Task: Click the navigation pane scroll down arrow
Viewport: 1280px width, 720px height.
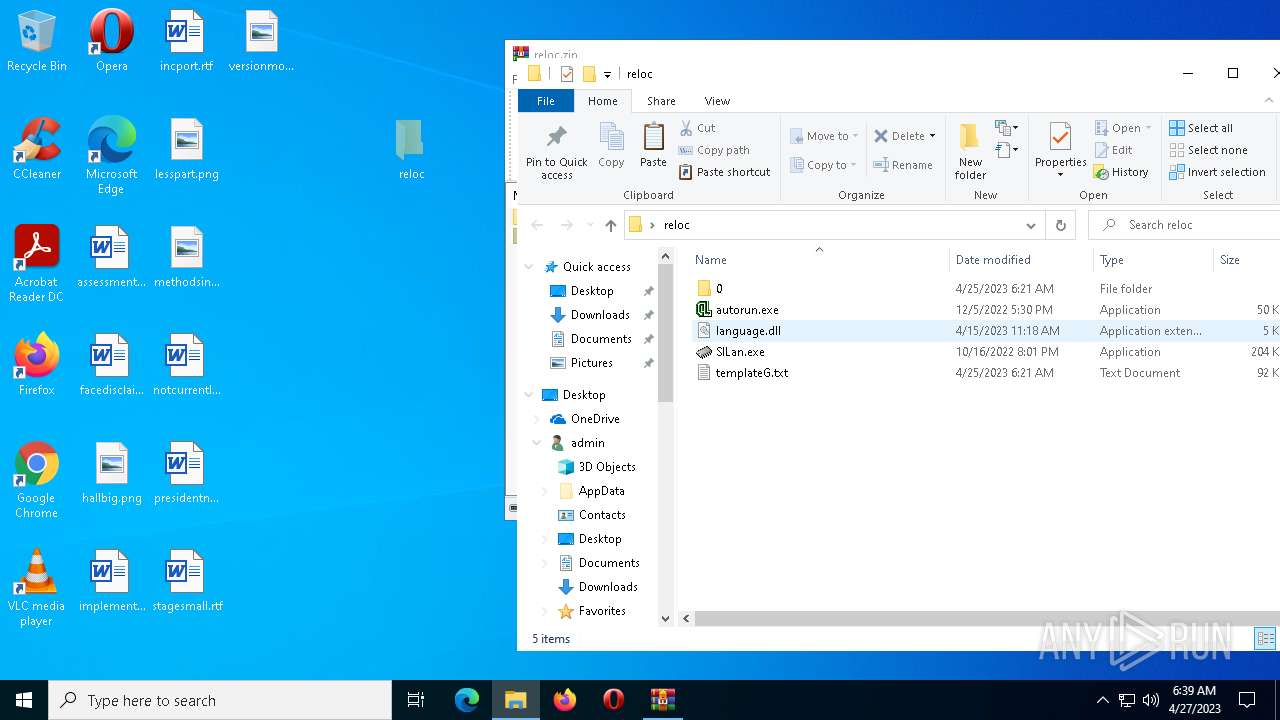Action: [x=666, y=618]
